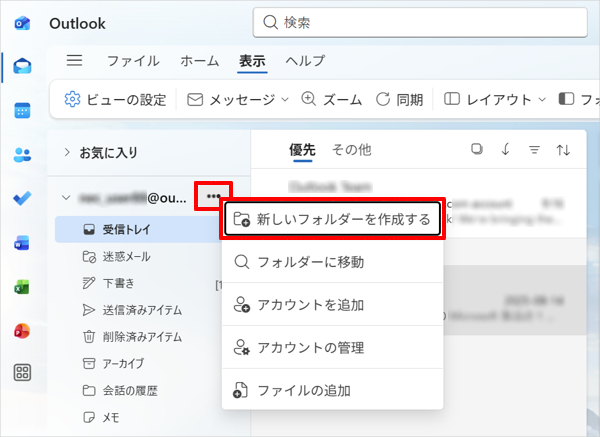
Task: Click the 同期 sync button
Action: click(x=399, y=100)
